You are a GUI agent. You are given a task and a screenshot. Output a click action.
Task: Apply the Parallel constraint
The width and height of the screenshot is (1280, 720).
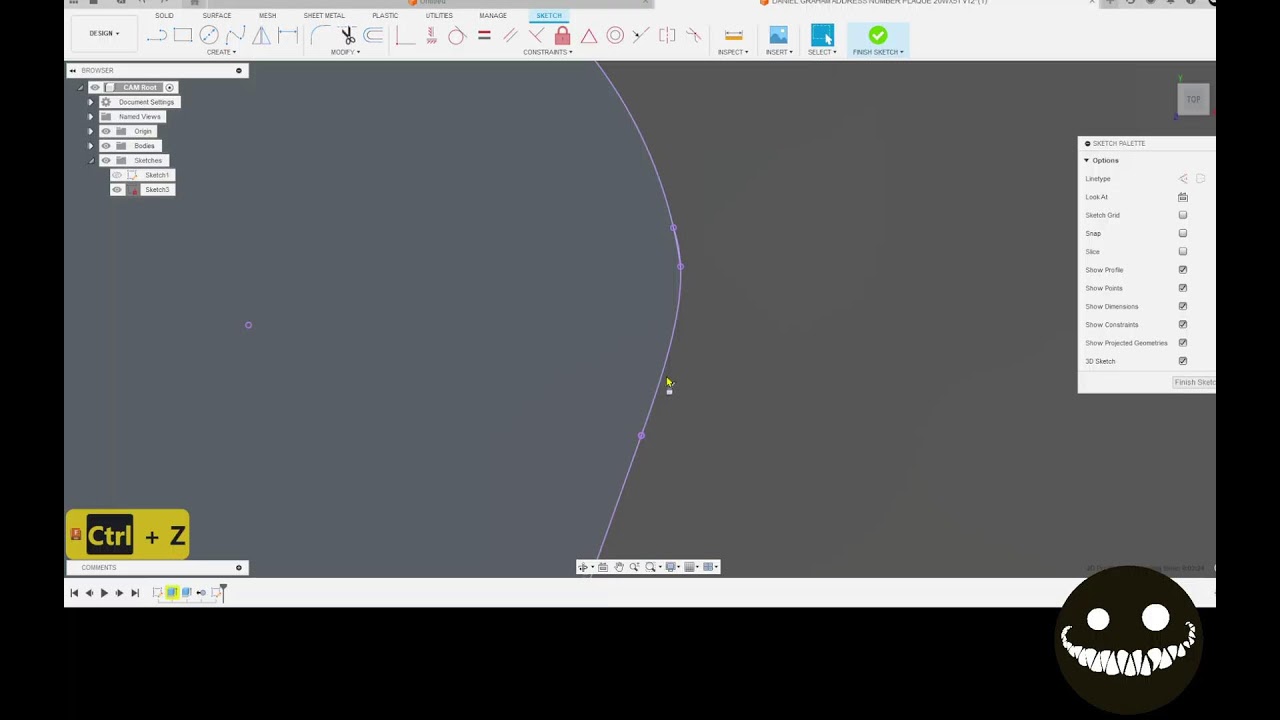coord(510,36)
